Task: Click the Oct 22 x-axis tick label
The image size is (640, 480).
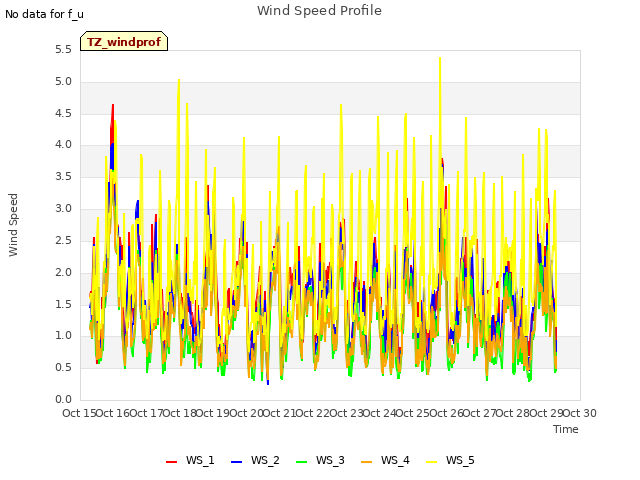Action: pyautogui.click(x=312, y=413)
